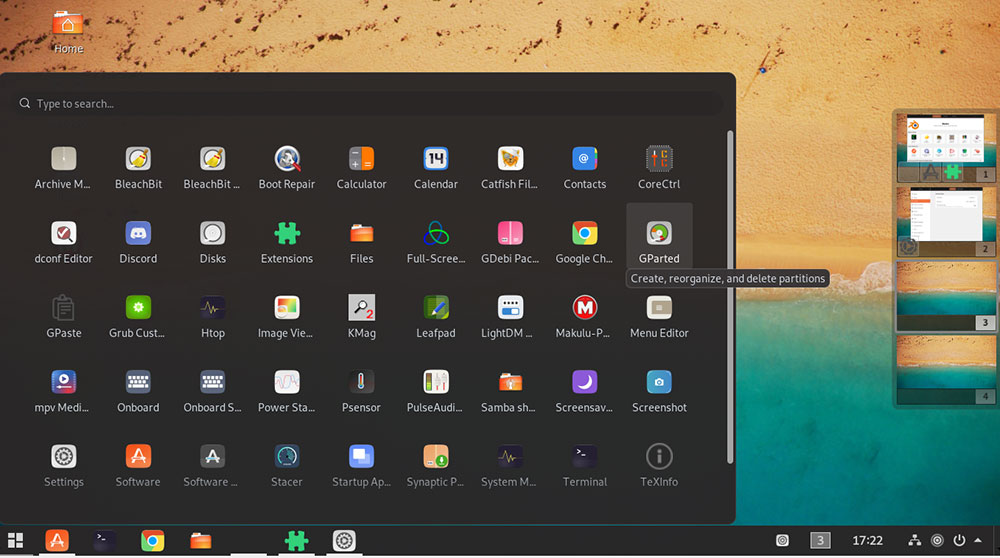Open Extensions puzzle icon in taskbar
The width and height of the screenshot is (1000, 558).
296,541
